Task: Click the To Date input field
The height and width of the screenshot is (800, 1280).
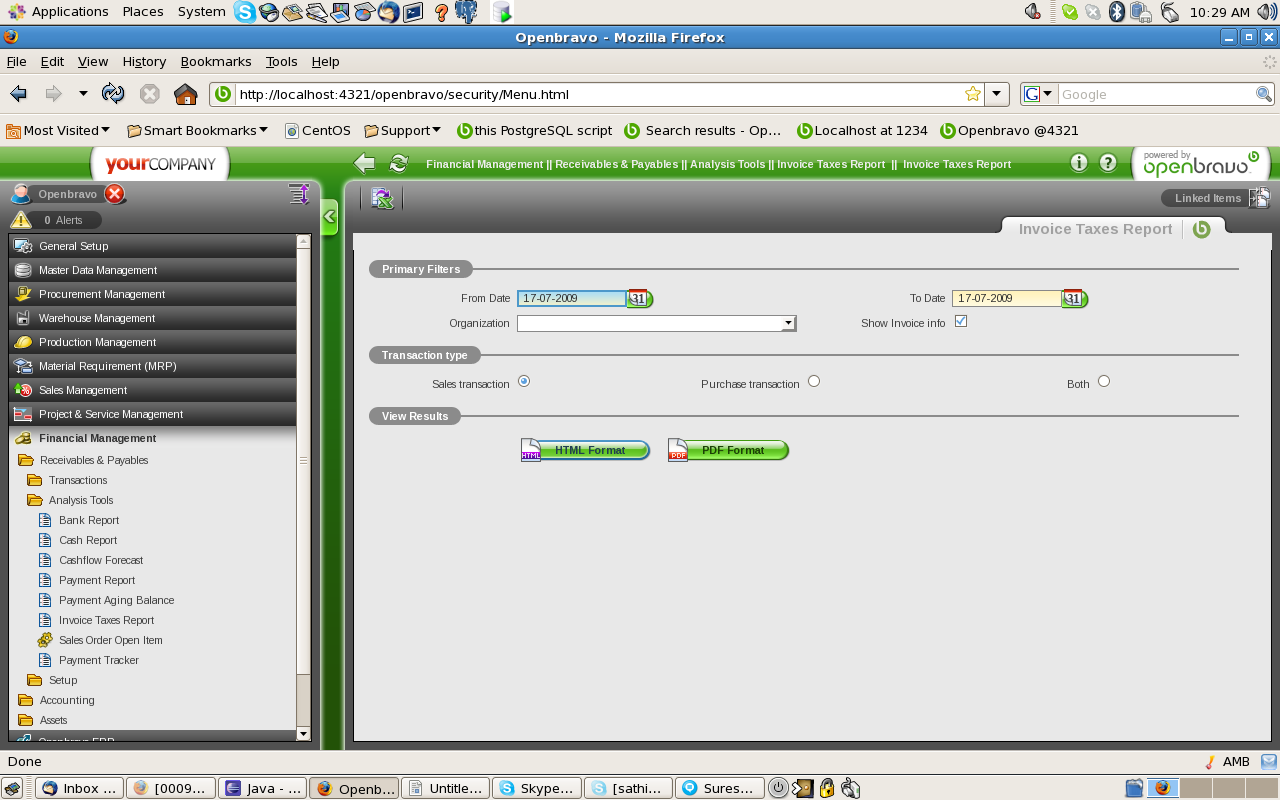Action: pos(1007,298)
